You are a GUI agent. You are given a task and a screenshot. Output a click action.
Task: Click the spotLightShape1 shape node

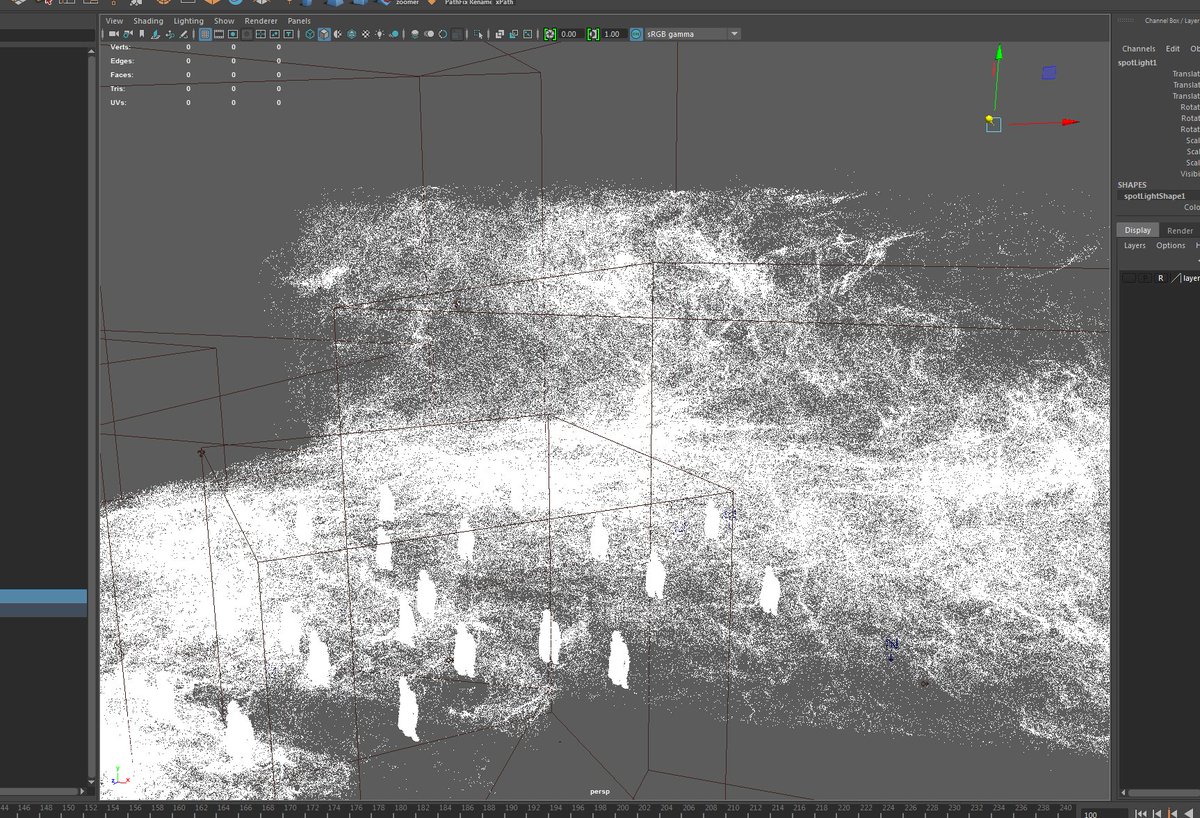[x=1155, y=196]
